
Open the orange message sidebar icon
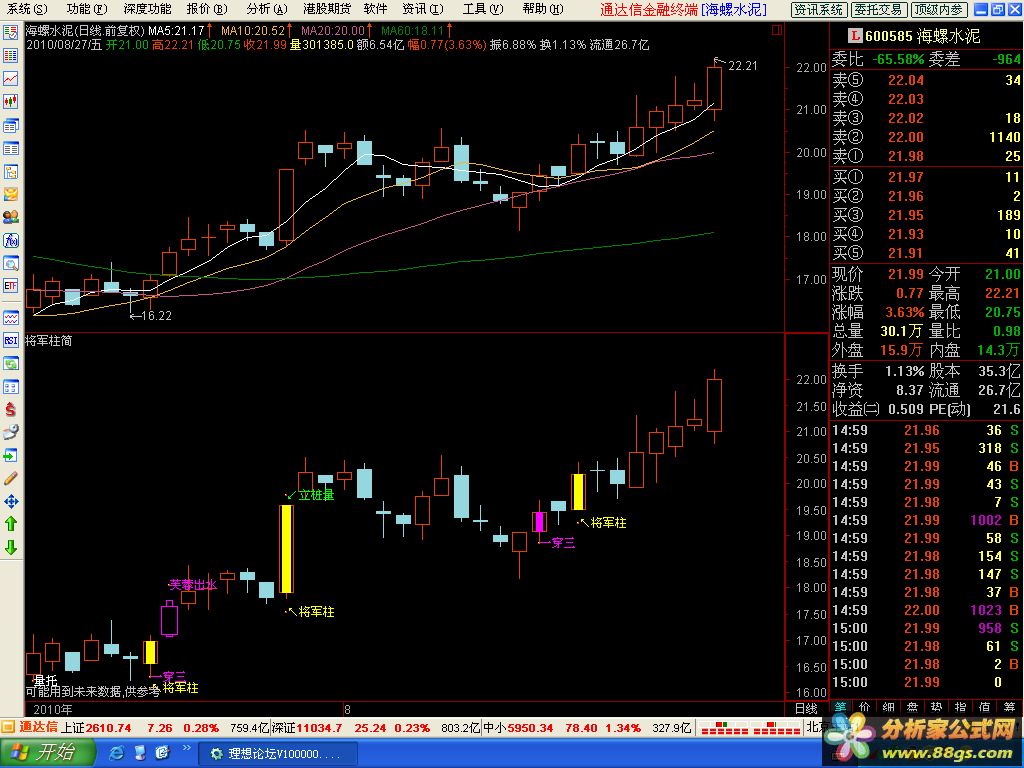[x=10, y=194]
